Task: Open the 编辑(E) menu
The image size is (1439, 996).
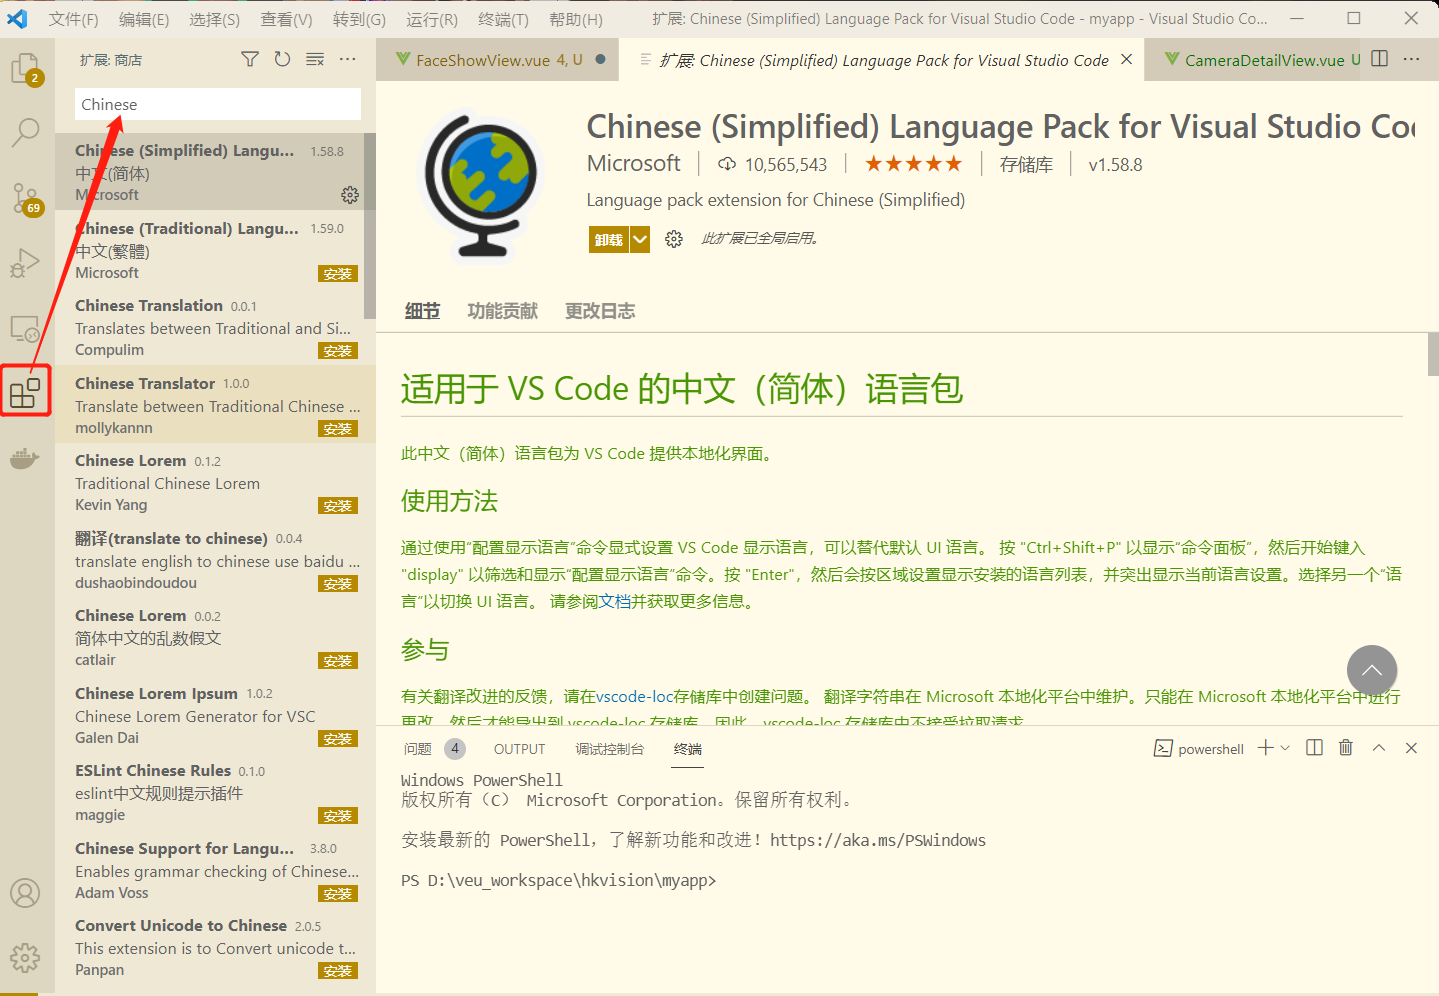Action: (x=144, y=19)
